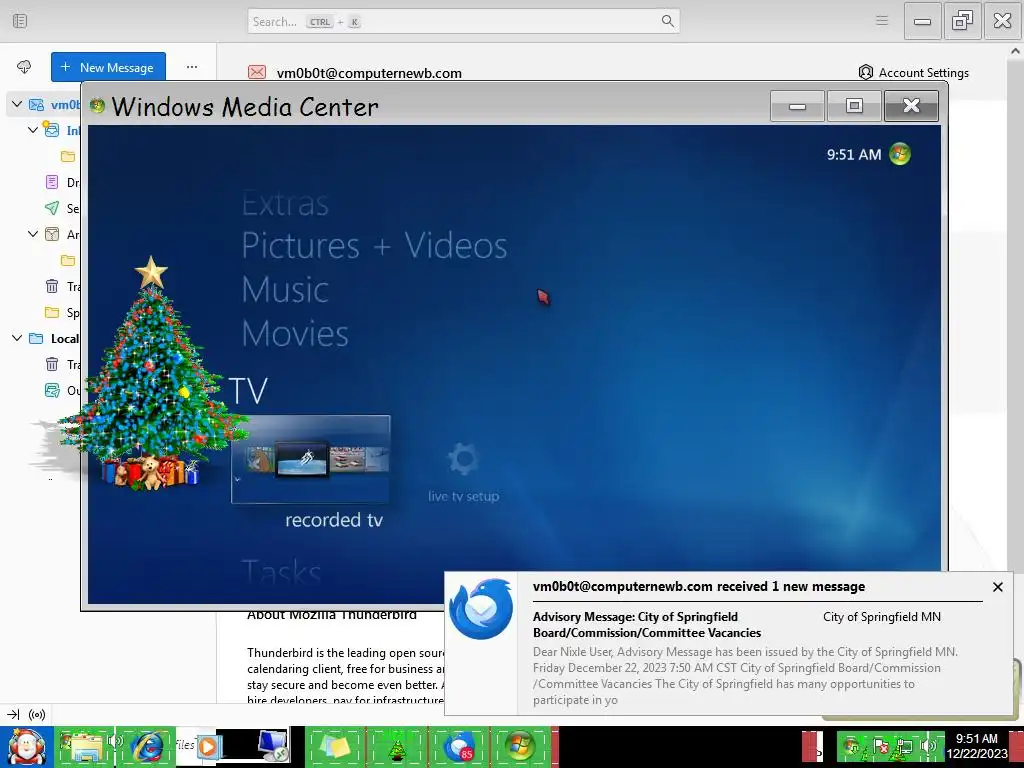Viewport: 1024px width, 768px height.
Task: Click the Christmas tree taskbar button
Action: [396, 746]
